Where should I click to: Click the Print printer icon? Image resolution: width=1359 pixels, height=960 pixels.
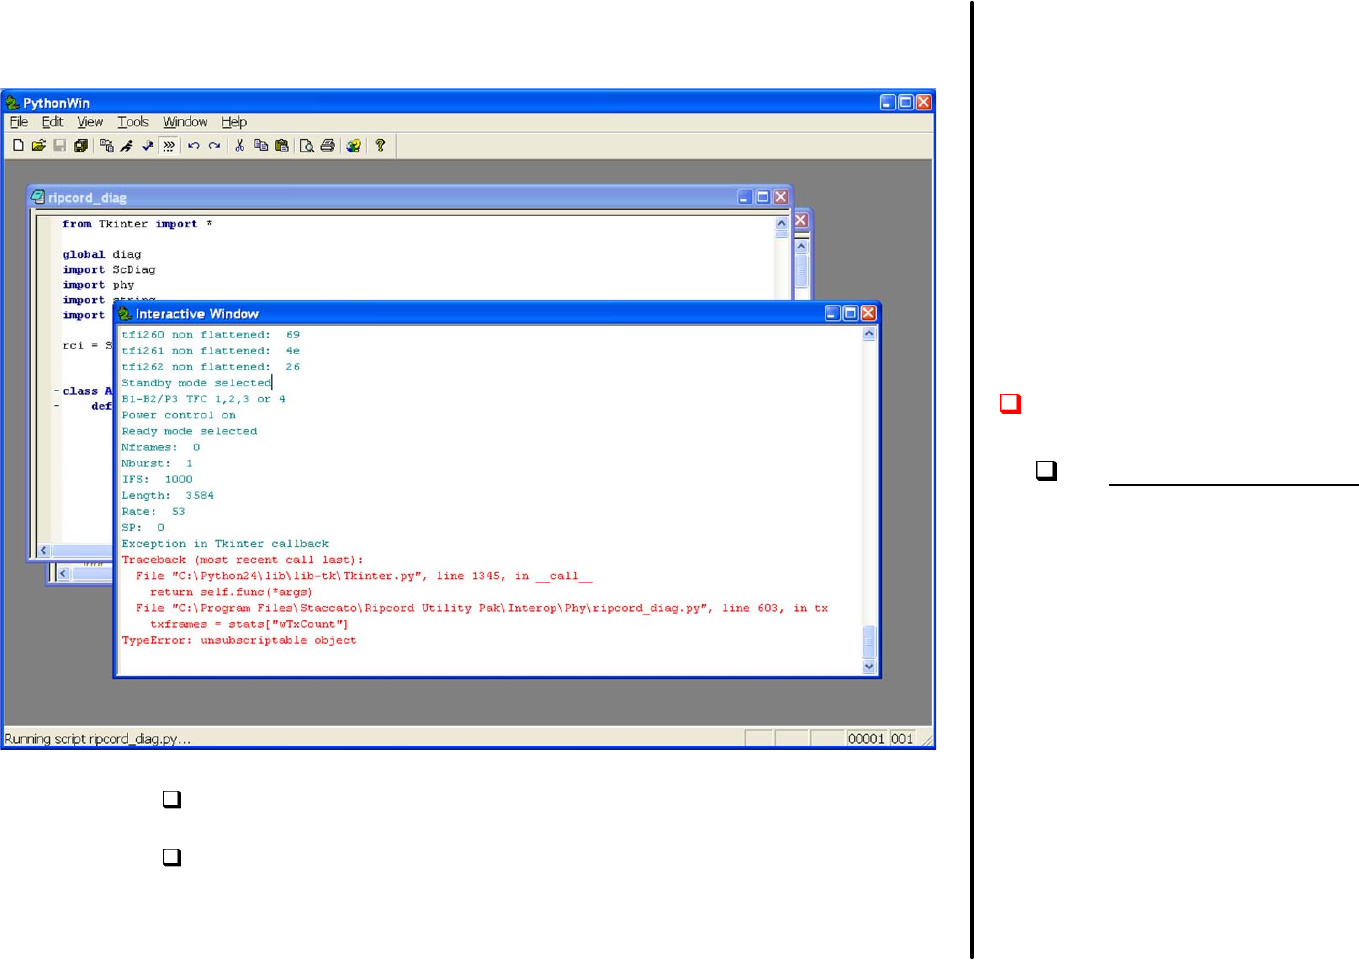(x=327, y=146)
